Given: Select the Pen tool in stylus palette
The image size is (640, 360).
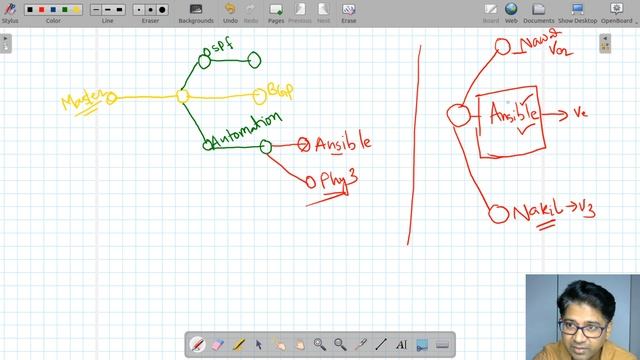Looking at the screenshot, I should 198,344.
